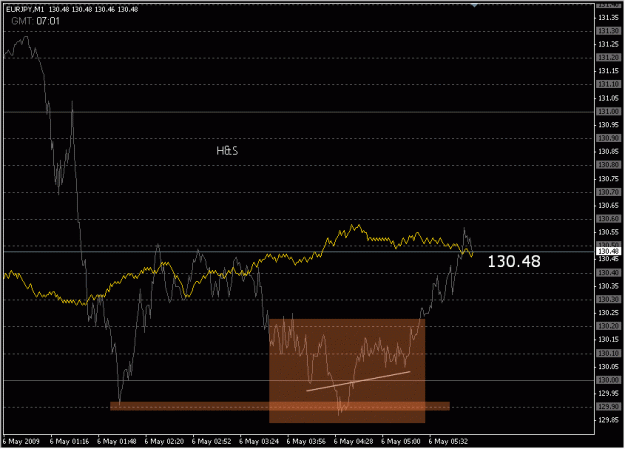Click the 130.85 price axis label

point(608,152)
